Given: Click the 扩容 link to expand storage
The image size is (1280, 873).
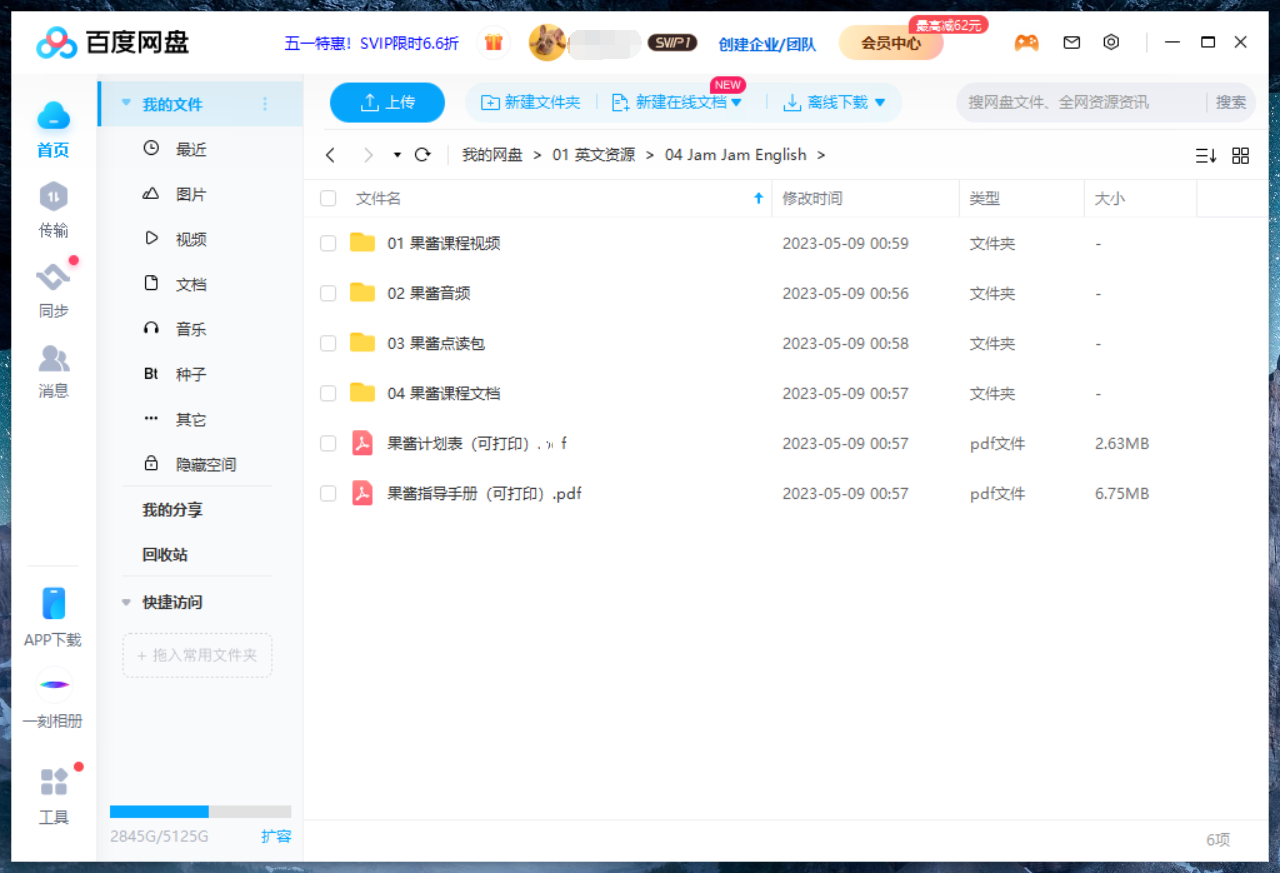Looking at the screenshot, I should pos(276,836).
